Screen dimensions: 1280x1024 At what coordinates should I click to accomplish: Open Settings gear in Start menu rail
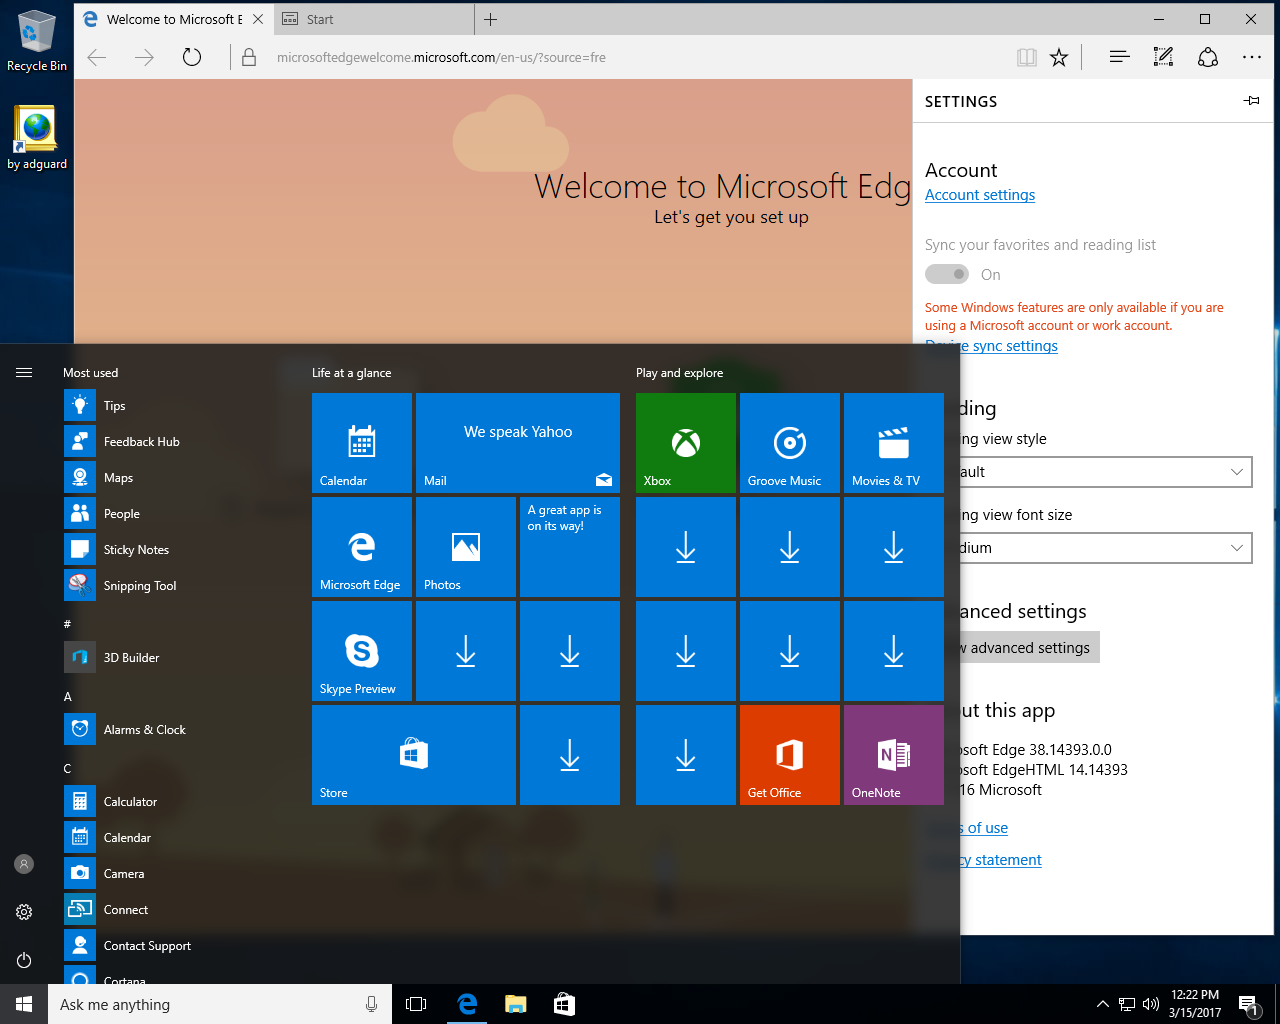tap(24, 912)
